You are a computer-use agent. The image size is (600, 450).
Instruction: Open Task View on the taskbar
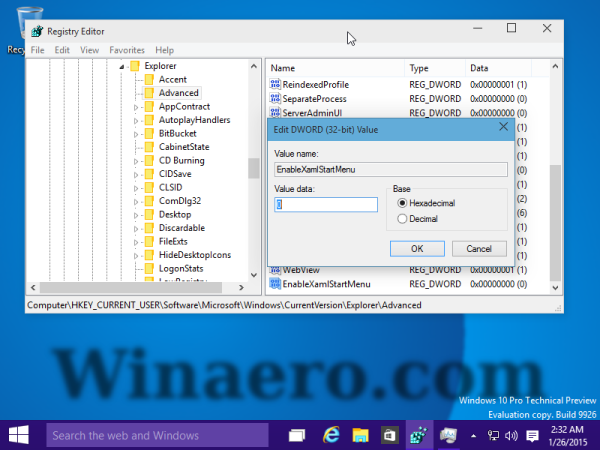click(297, 435)
